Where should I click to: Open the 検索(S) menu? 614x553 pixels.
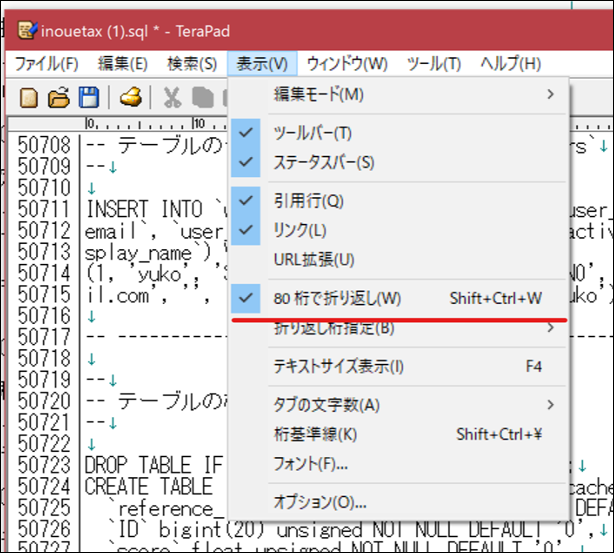[192, 63]
